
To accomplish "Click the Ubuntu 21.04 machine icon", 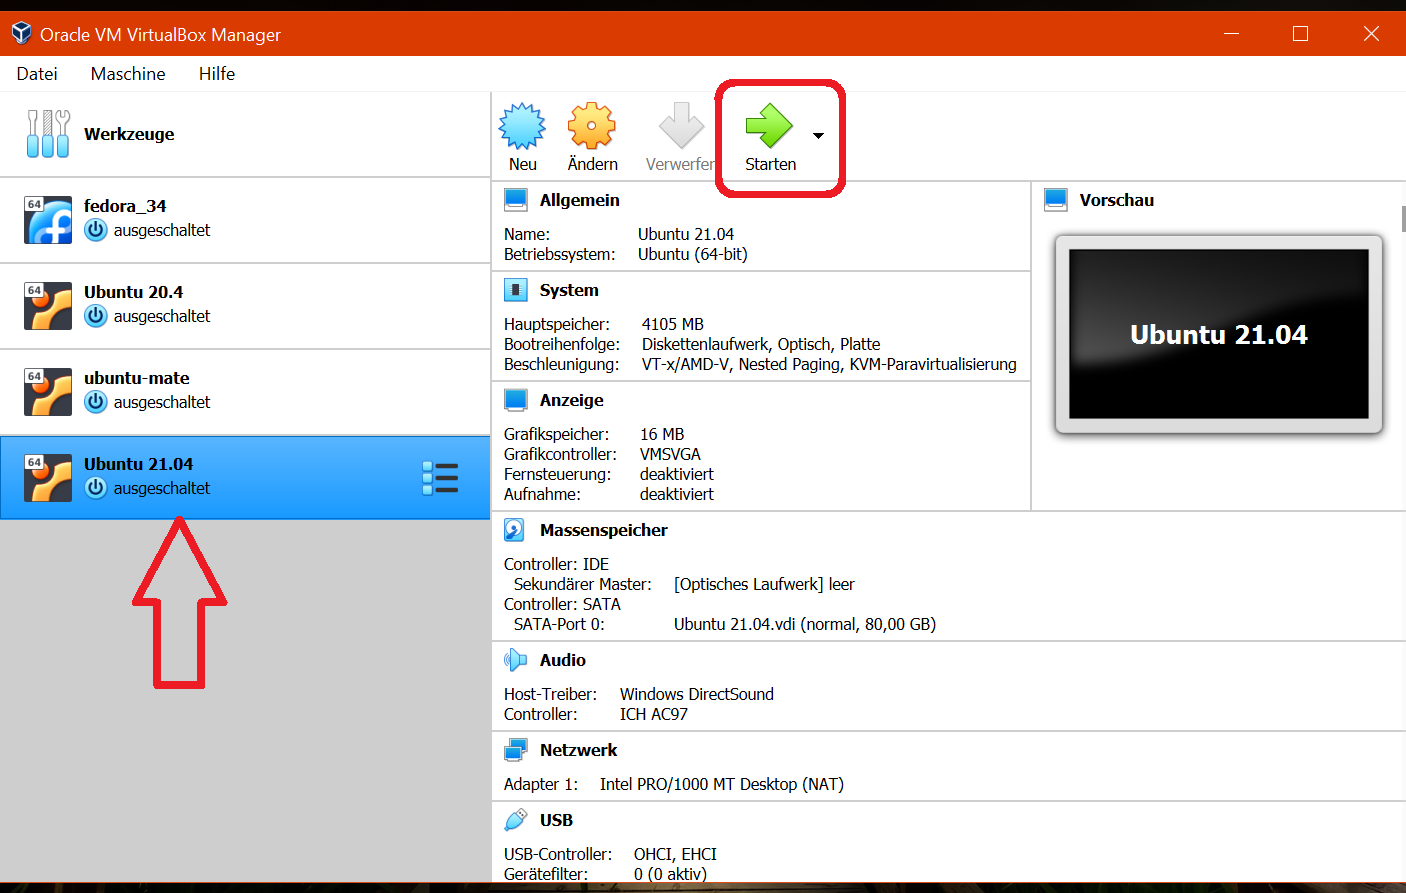I will click(48, 478).
